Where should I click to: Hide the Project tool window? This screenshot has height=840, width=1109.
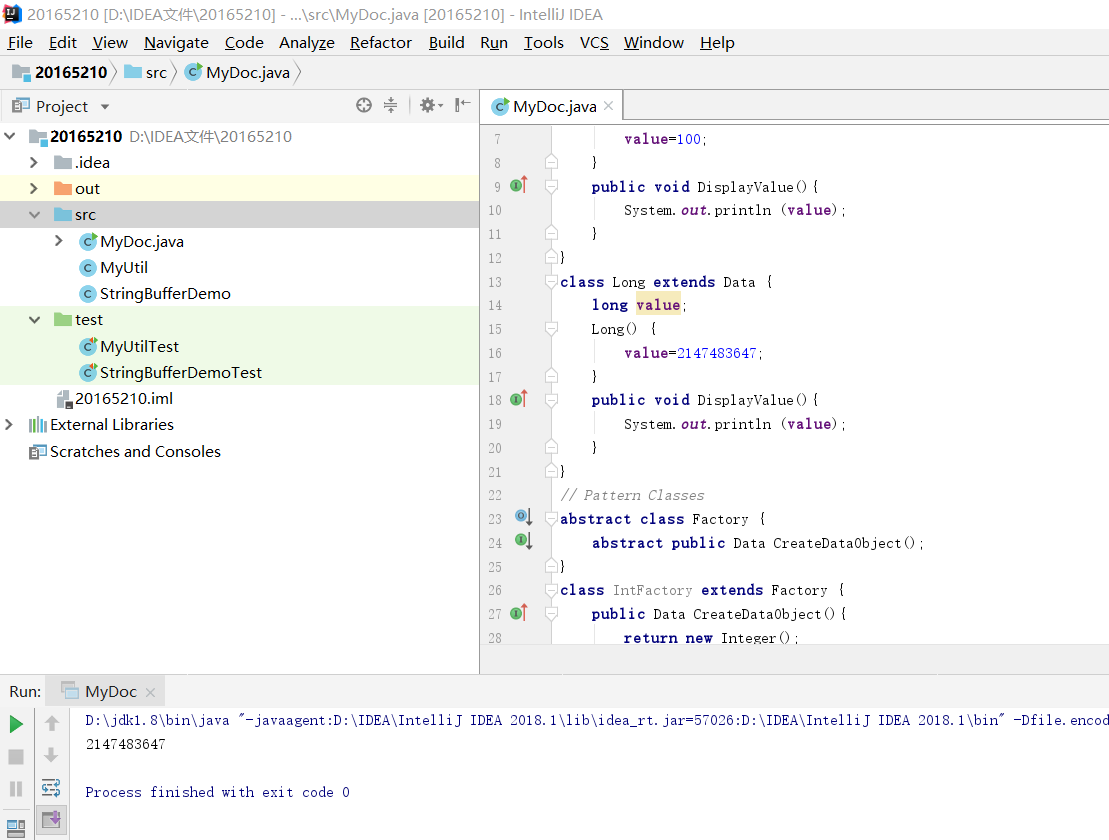coord(463,105)
